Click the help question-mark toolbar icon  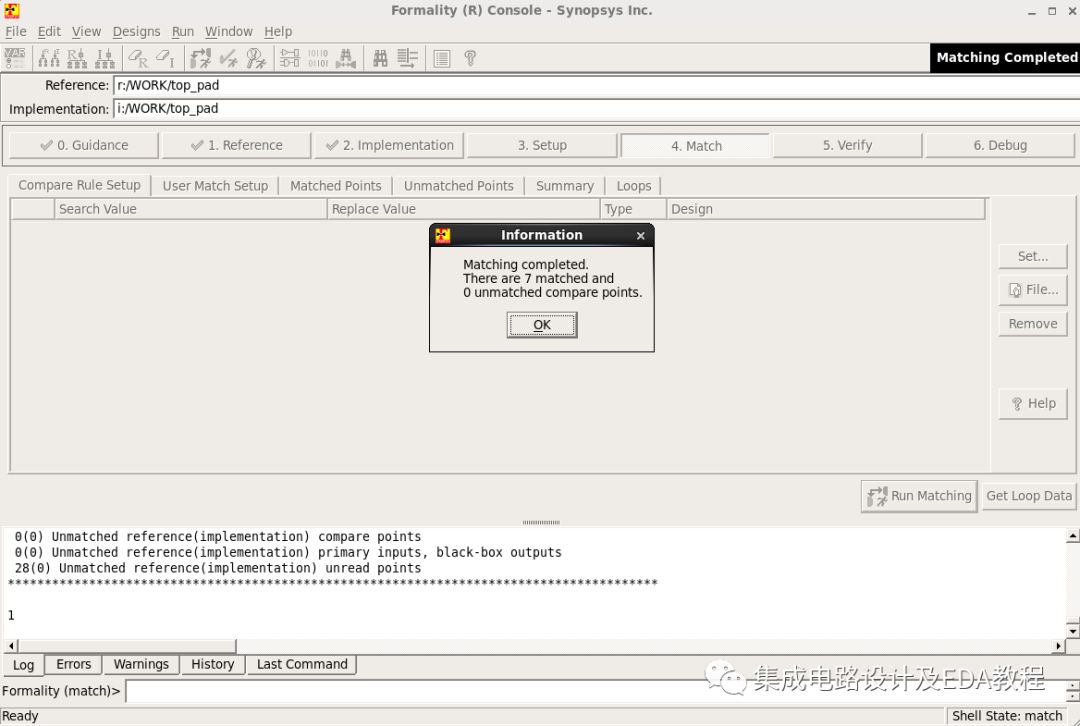[x=471, y=57]
